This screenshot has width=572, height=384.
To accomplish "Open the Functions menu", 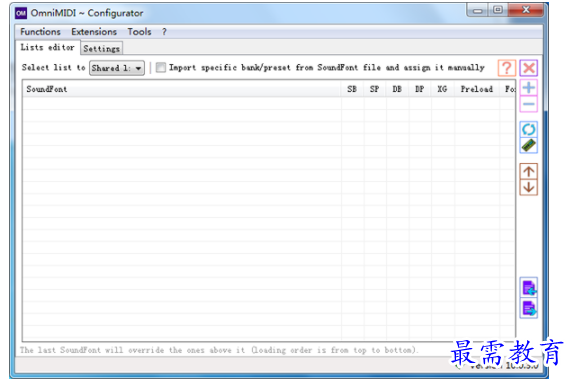I will (40, 32).
